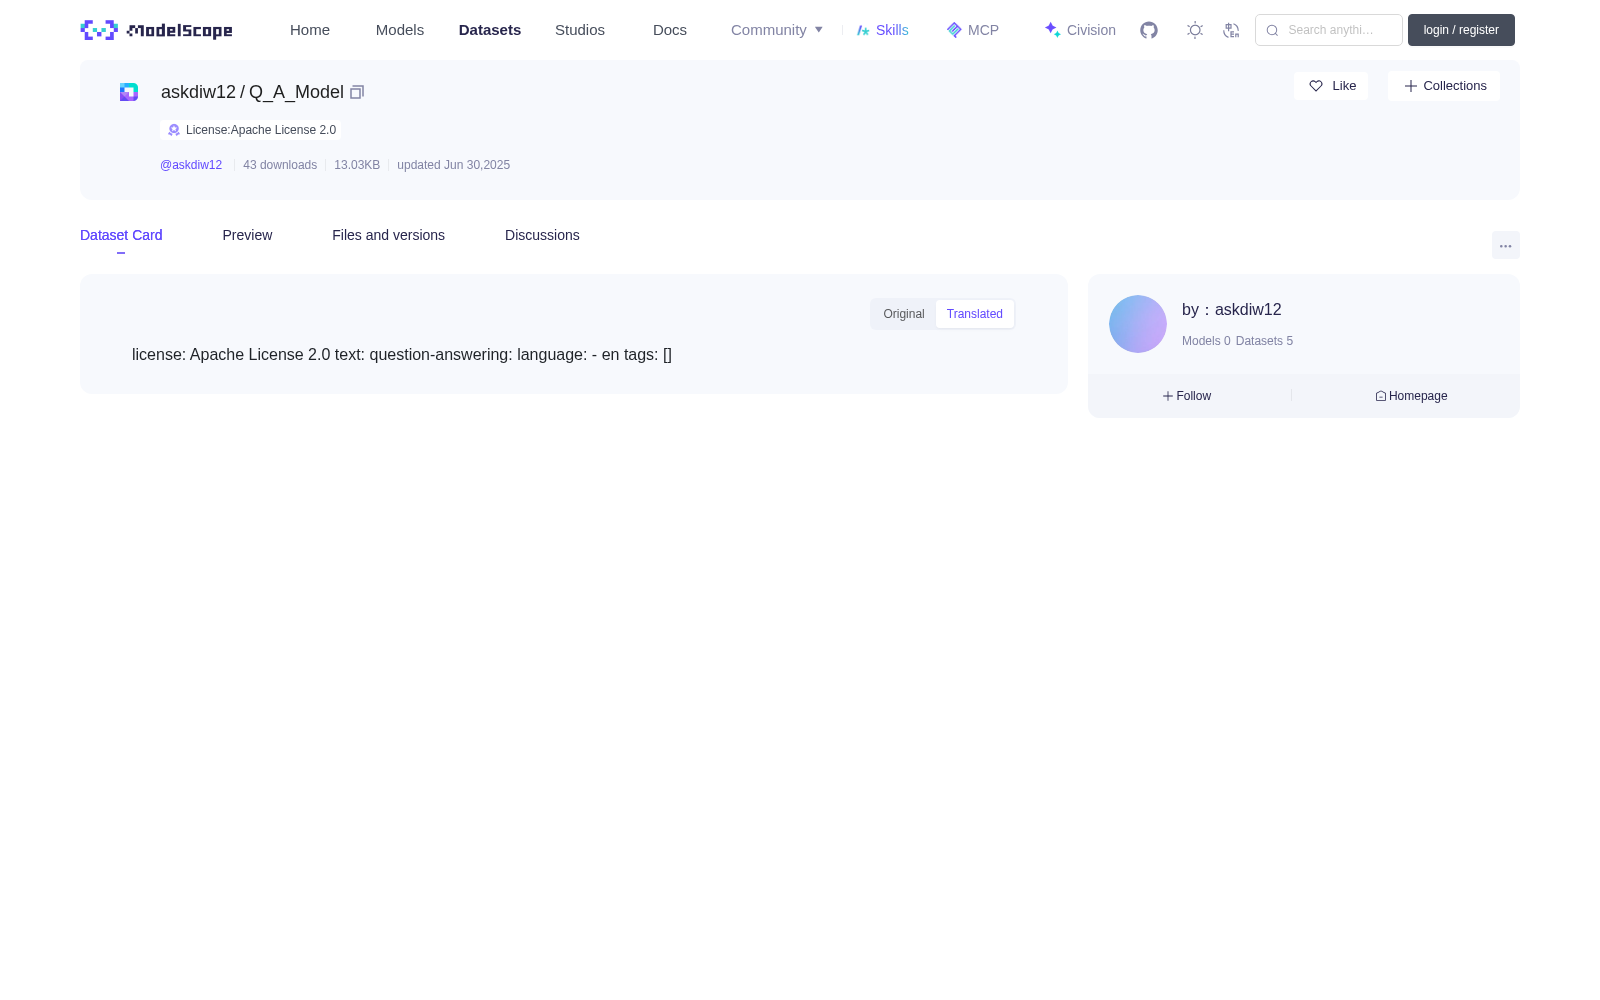Click the search magnifier icon

[x=1272, y=30]
